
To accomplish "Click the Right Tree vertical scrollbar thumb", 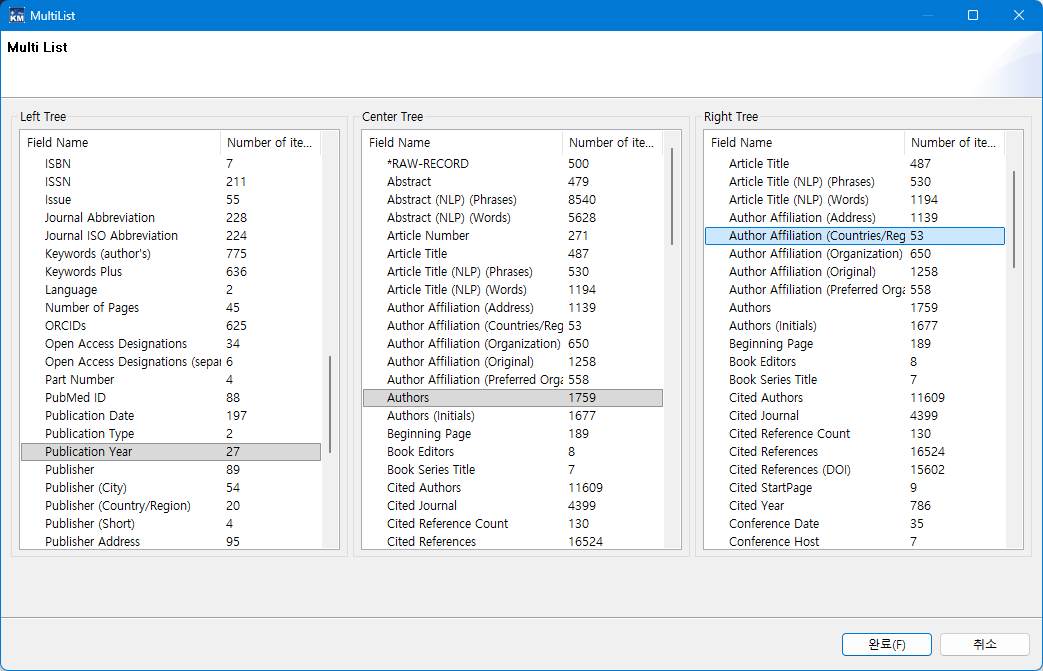I will 1014,218.
